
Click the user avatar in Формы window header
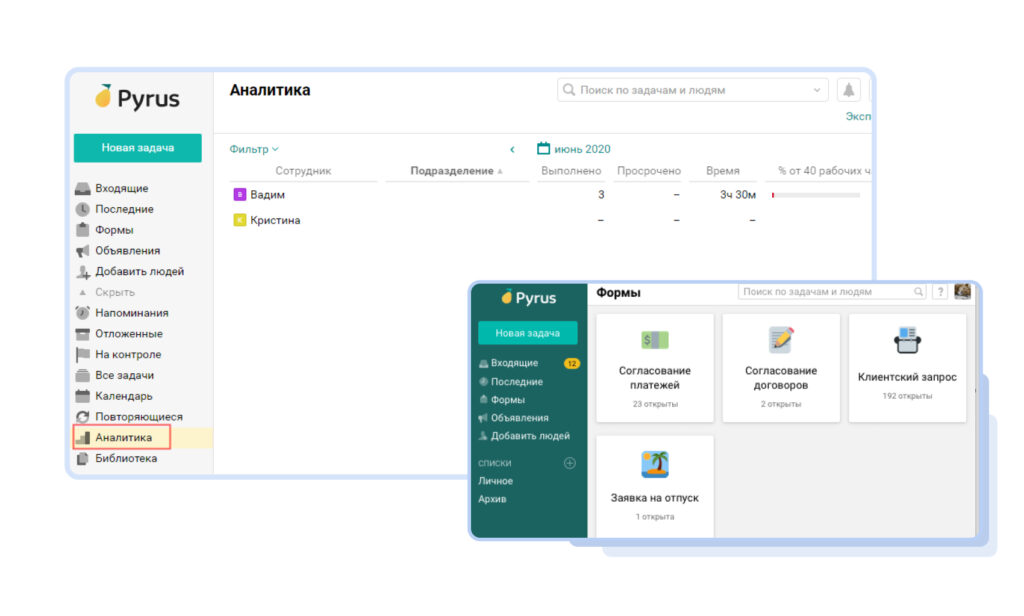tap(962, 291)
